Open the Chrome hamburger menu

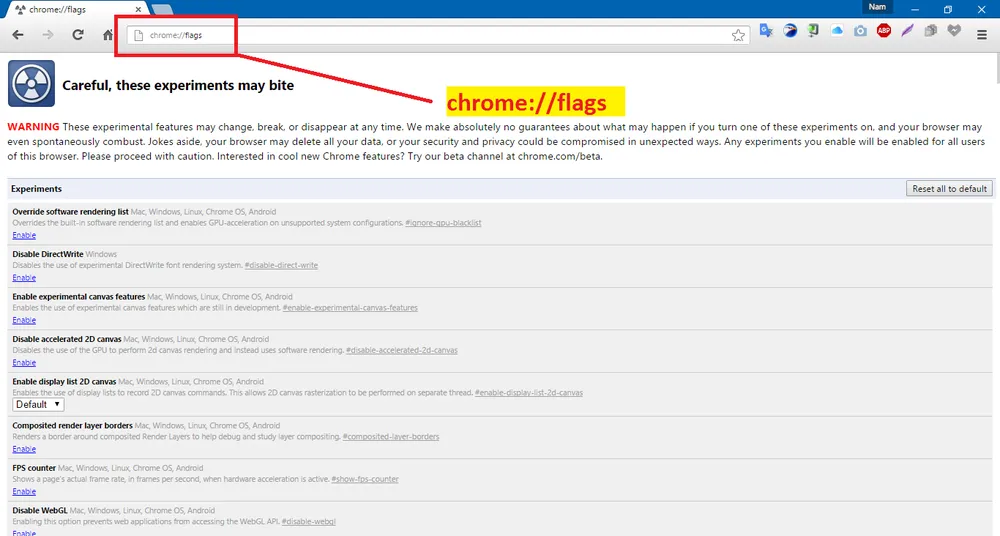click(x=982, y=35)
